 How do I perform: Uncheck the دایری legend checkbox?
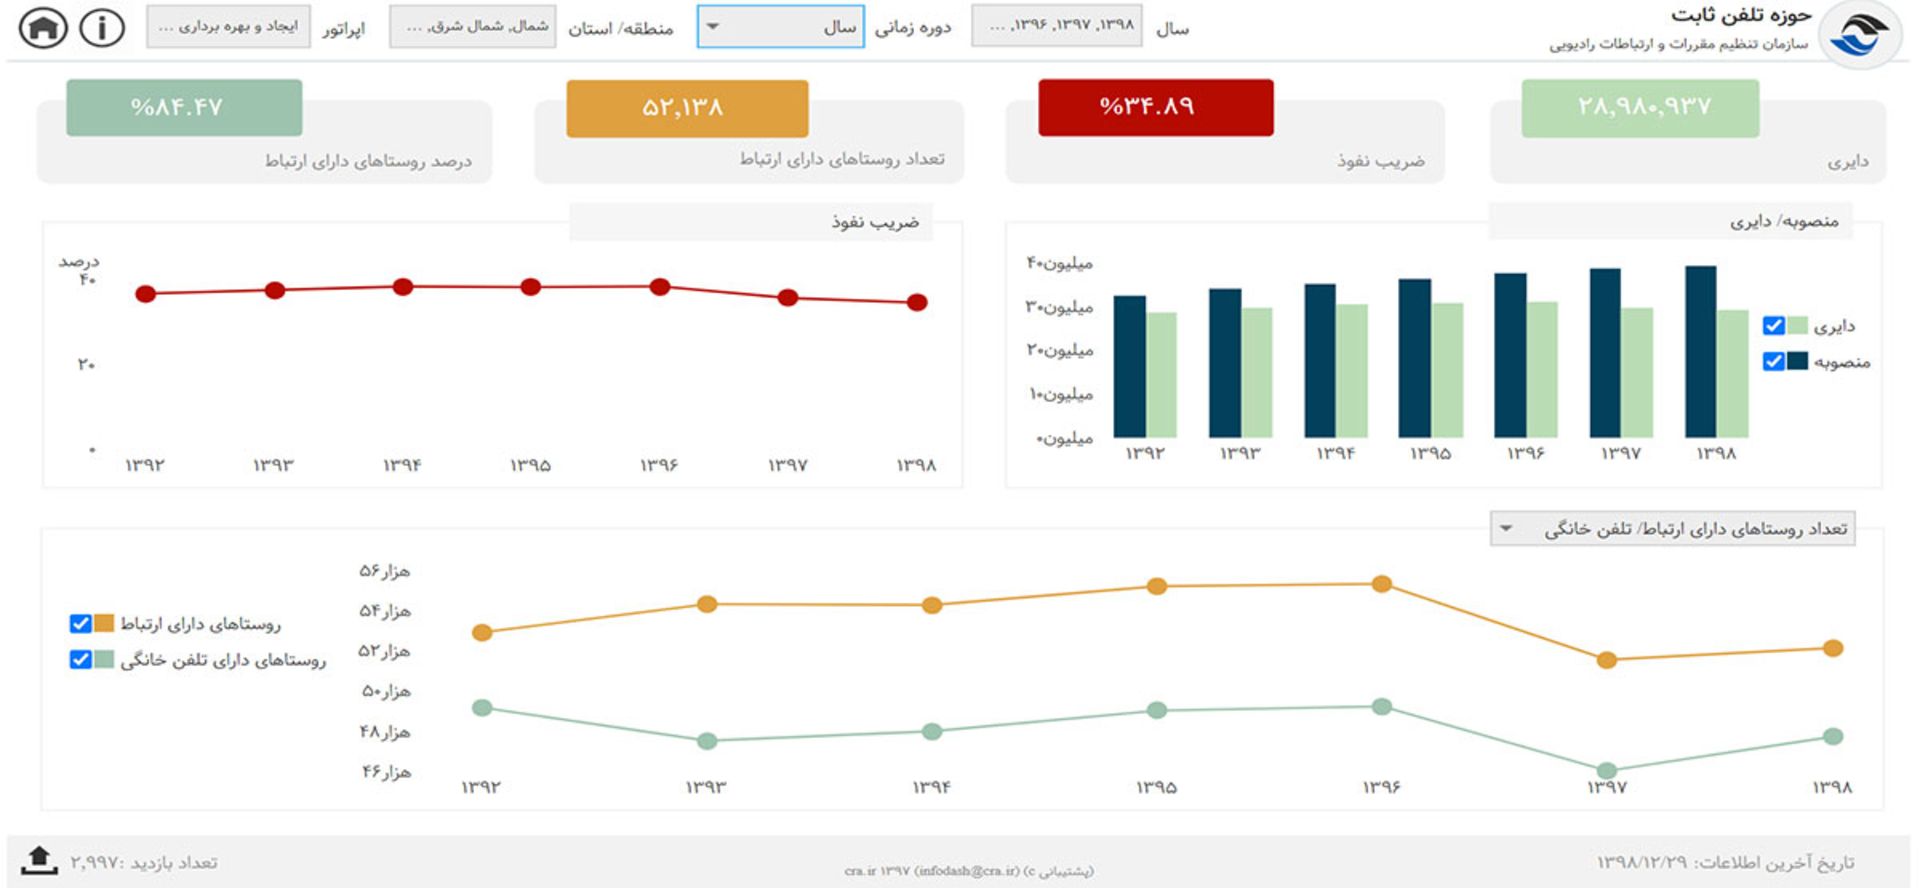(x=1773, y=326)
